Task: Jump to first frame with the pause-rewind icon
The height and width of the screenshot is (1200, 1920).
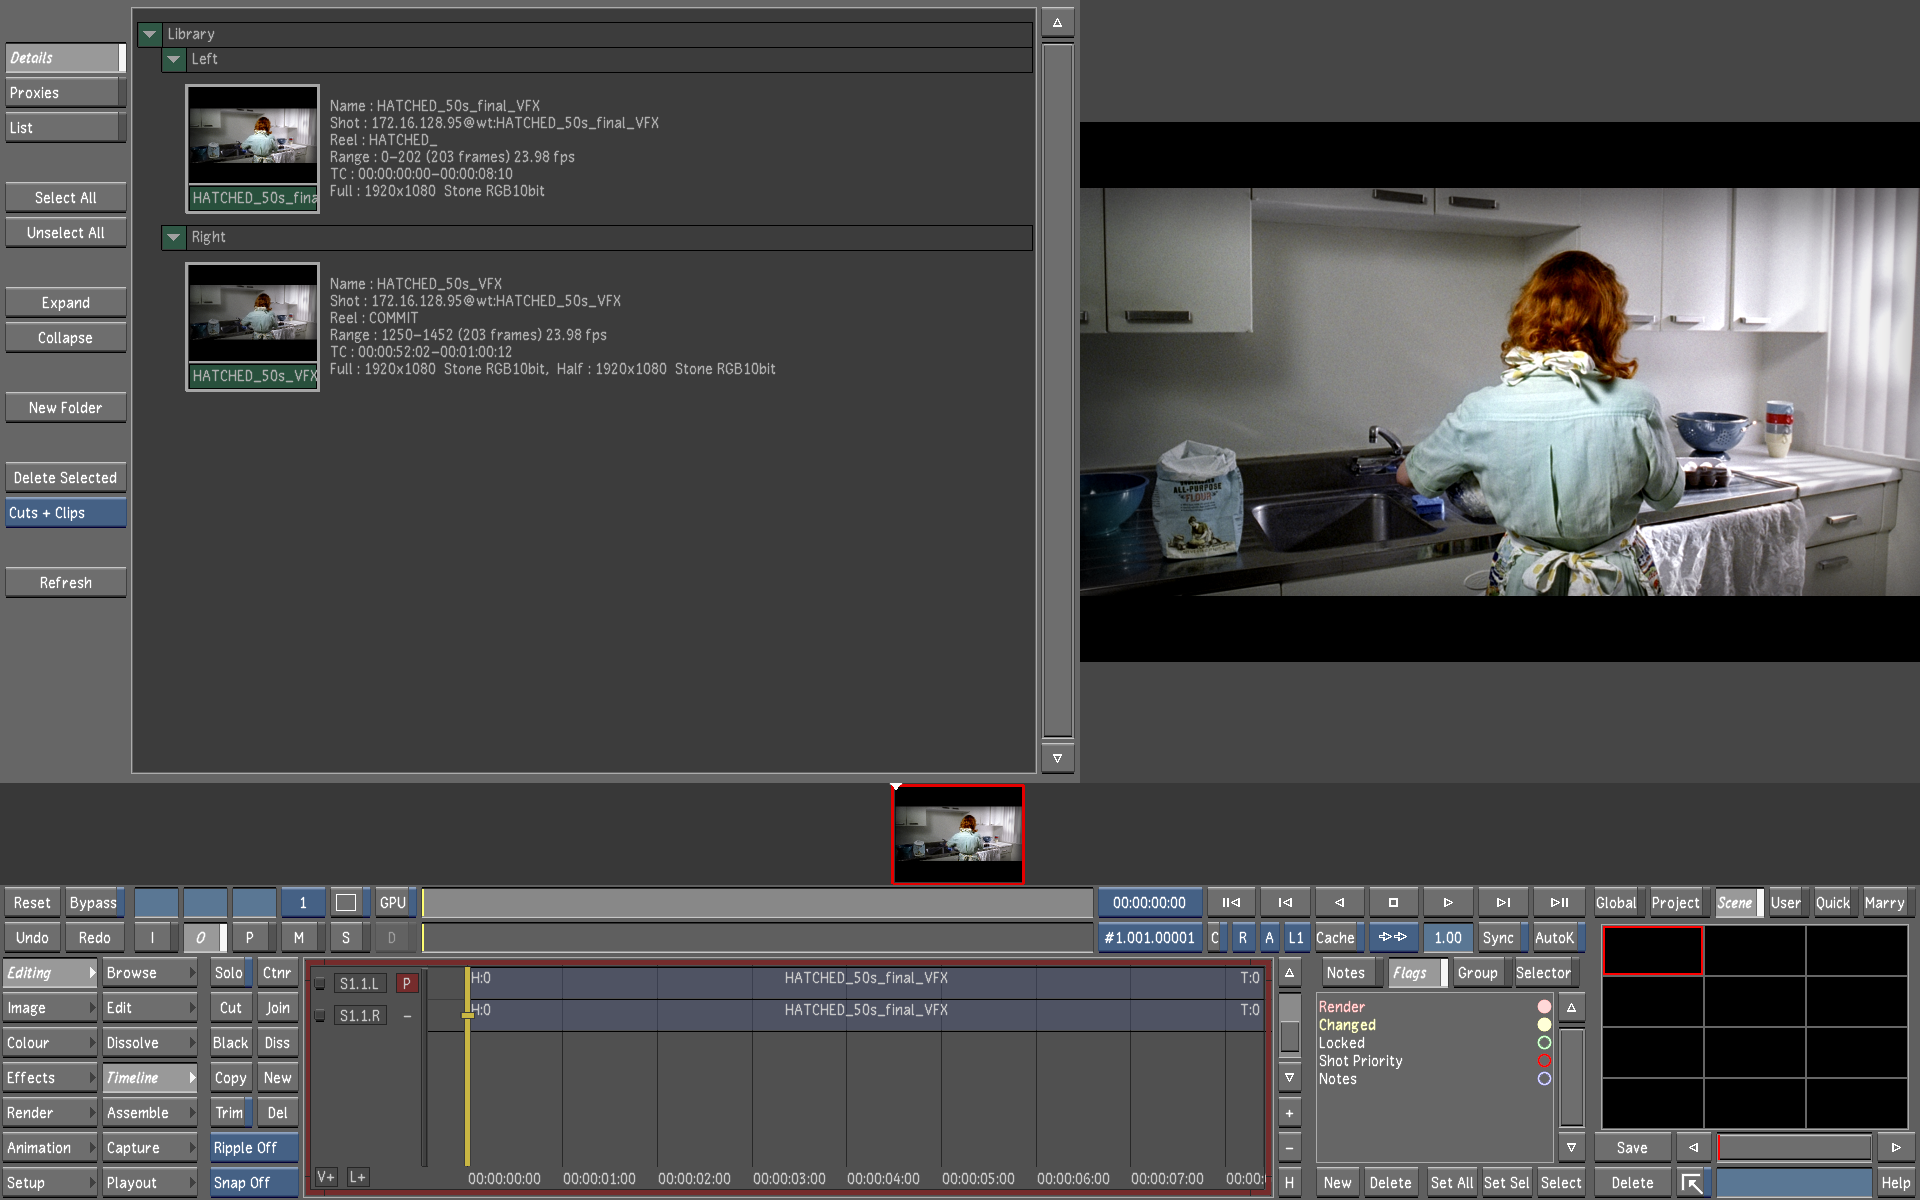Action: [1231, 902]
